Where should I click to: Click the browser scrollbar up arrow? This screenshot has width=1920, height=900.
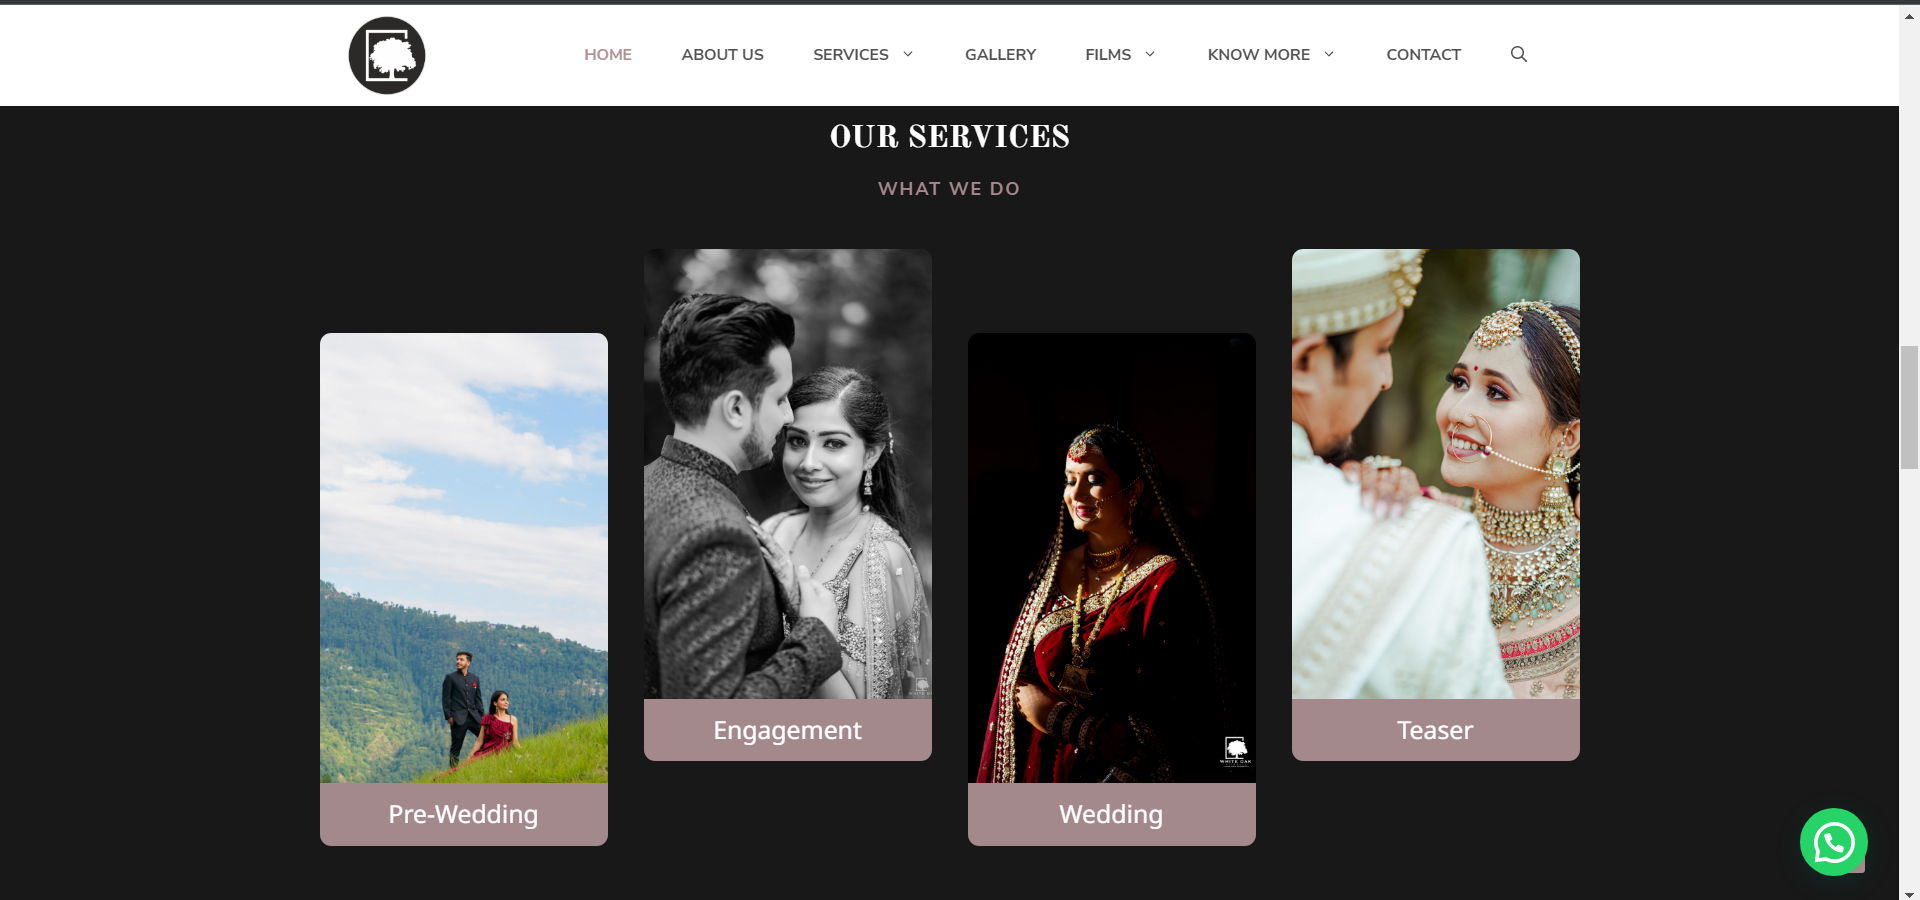[1909, 15]
